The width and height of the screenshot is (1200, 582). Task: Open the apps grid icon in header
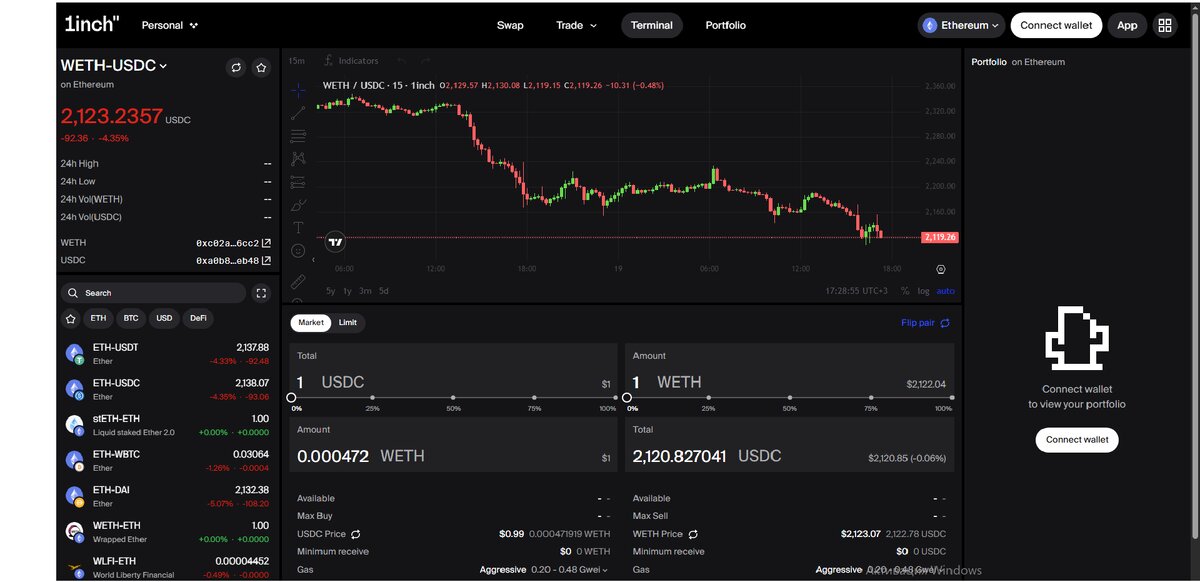1165,25
